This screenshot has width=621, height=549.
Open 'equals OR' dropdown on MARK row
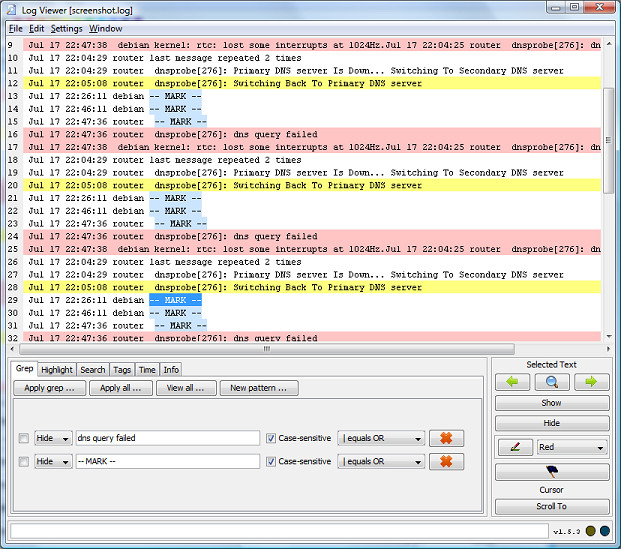coord(381,461)
